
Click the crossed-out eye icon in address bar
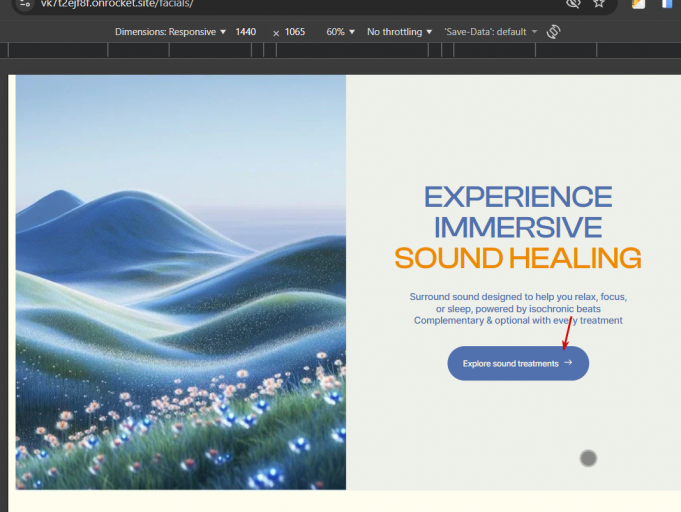[x=573, y=3]
